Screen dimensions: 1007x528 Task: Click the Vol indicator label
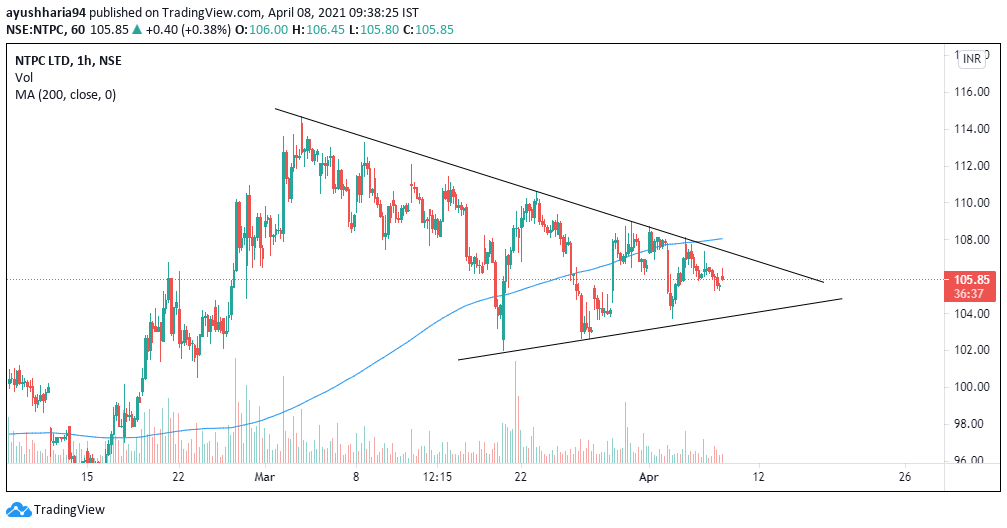pos(24,78)
